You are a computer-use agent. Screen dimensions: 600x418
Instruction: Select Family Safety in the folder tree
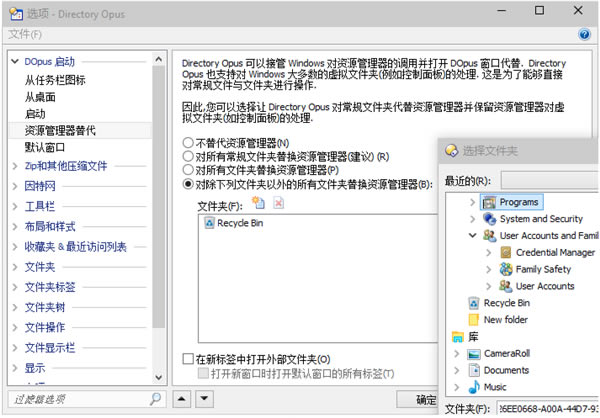tap(543, 269)
